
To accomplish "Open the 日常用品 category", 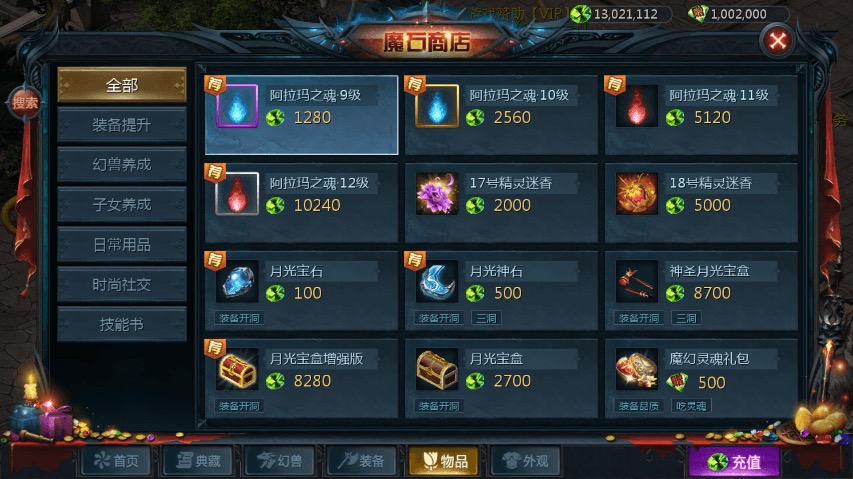I will click(122, 245).
